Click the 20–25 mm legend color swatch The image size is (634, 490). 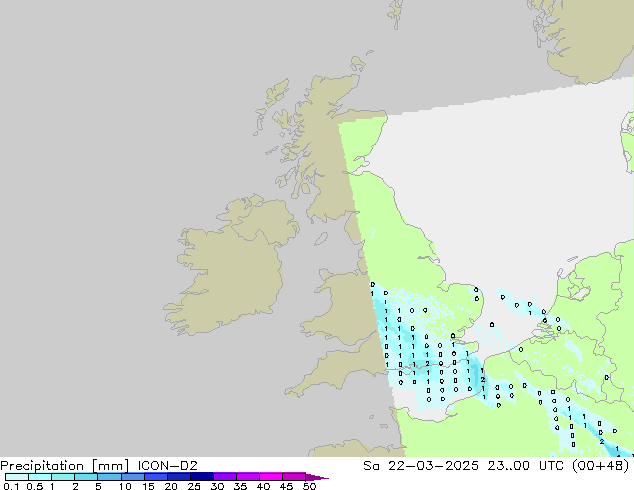(178, 477)
